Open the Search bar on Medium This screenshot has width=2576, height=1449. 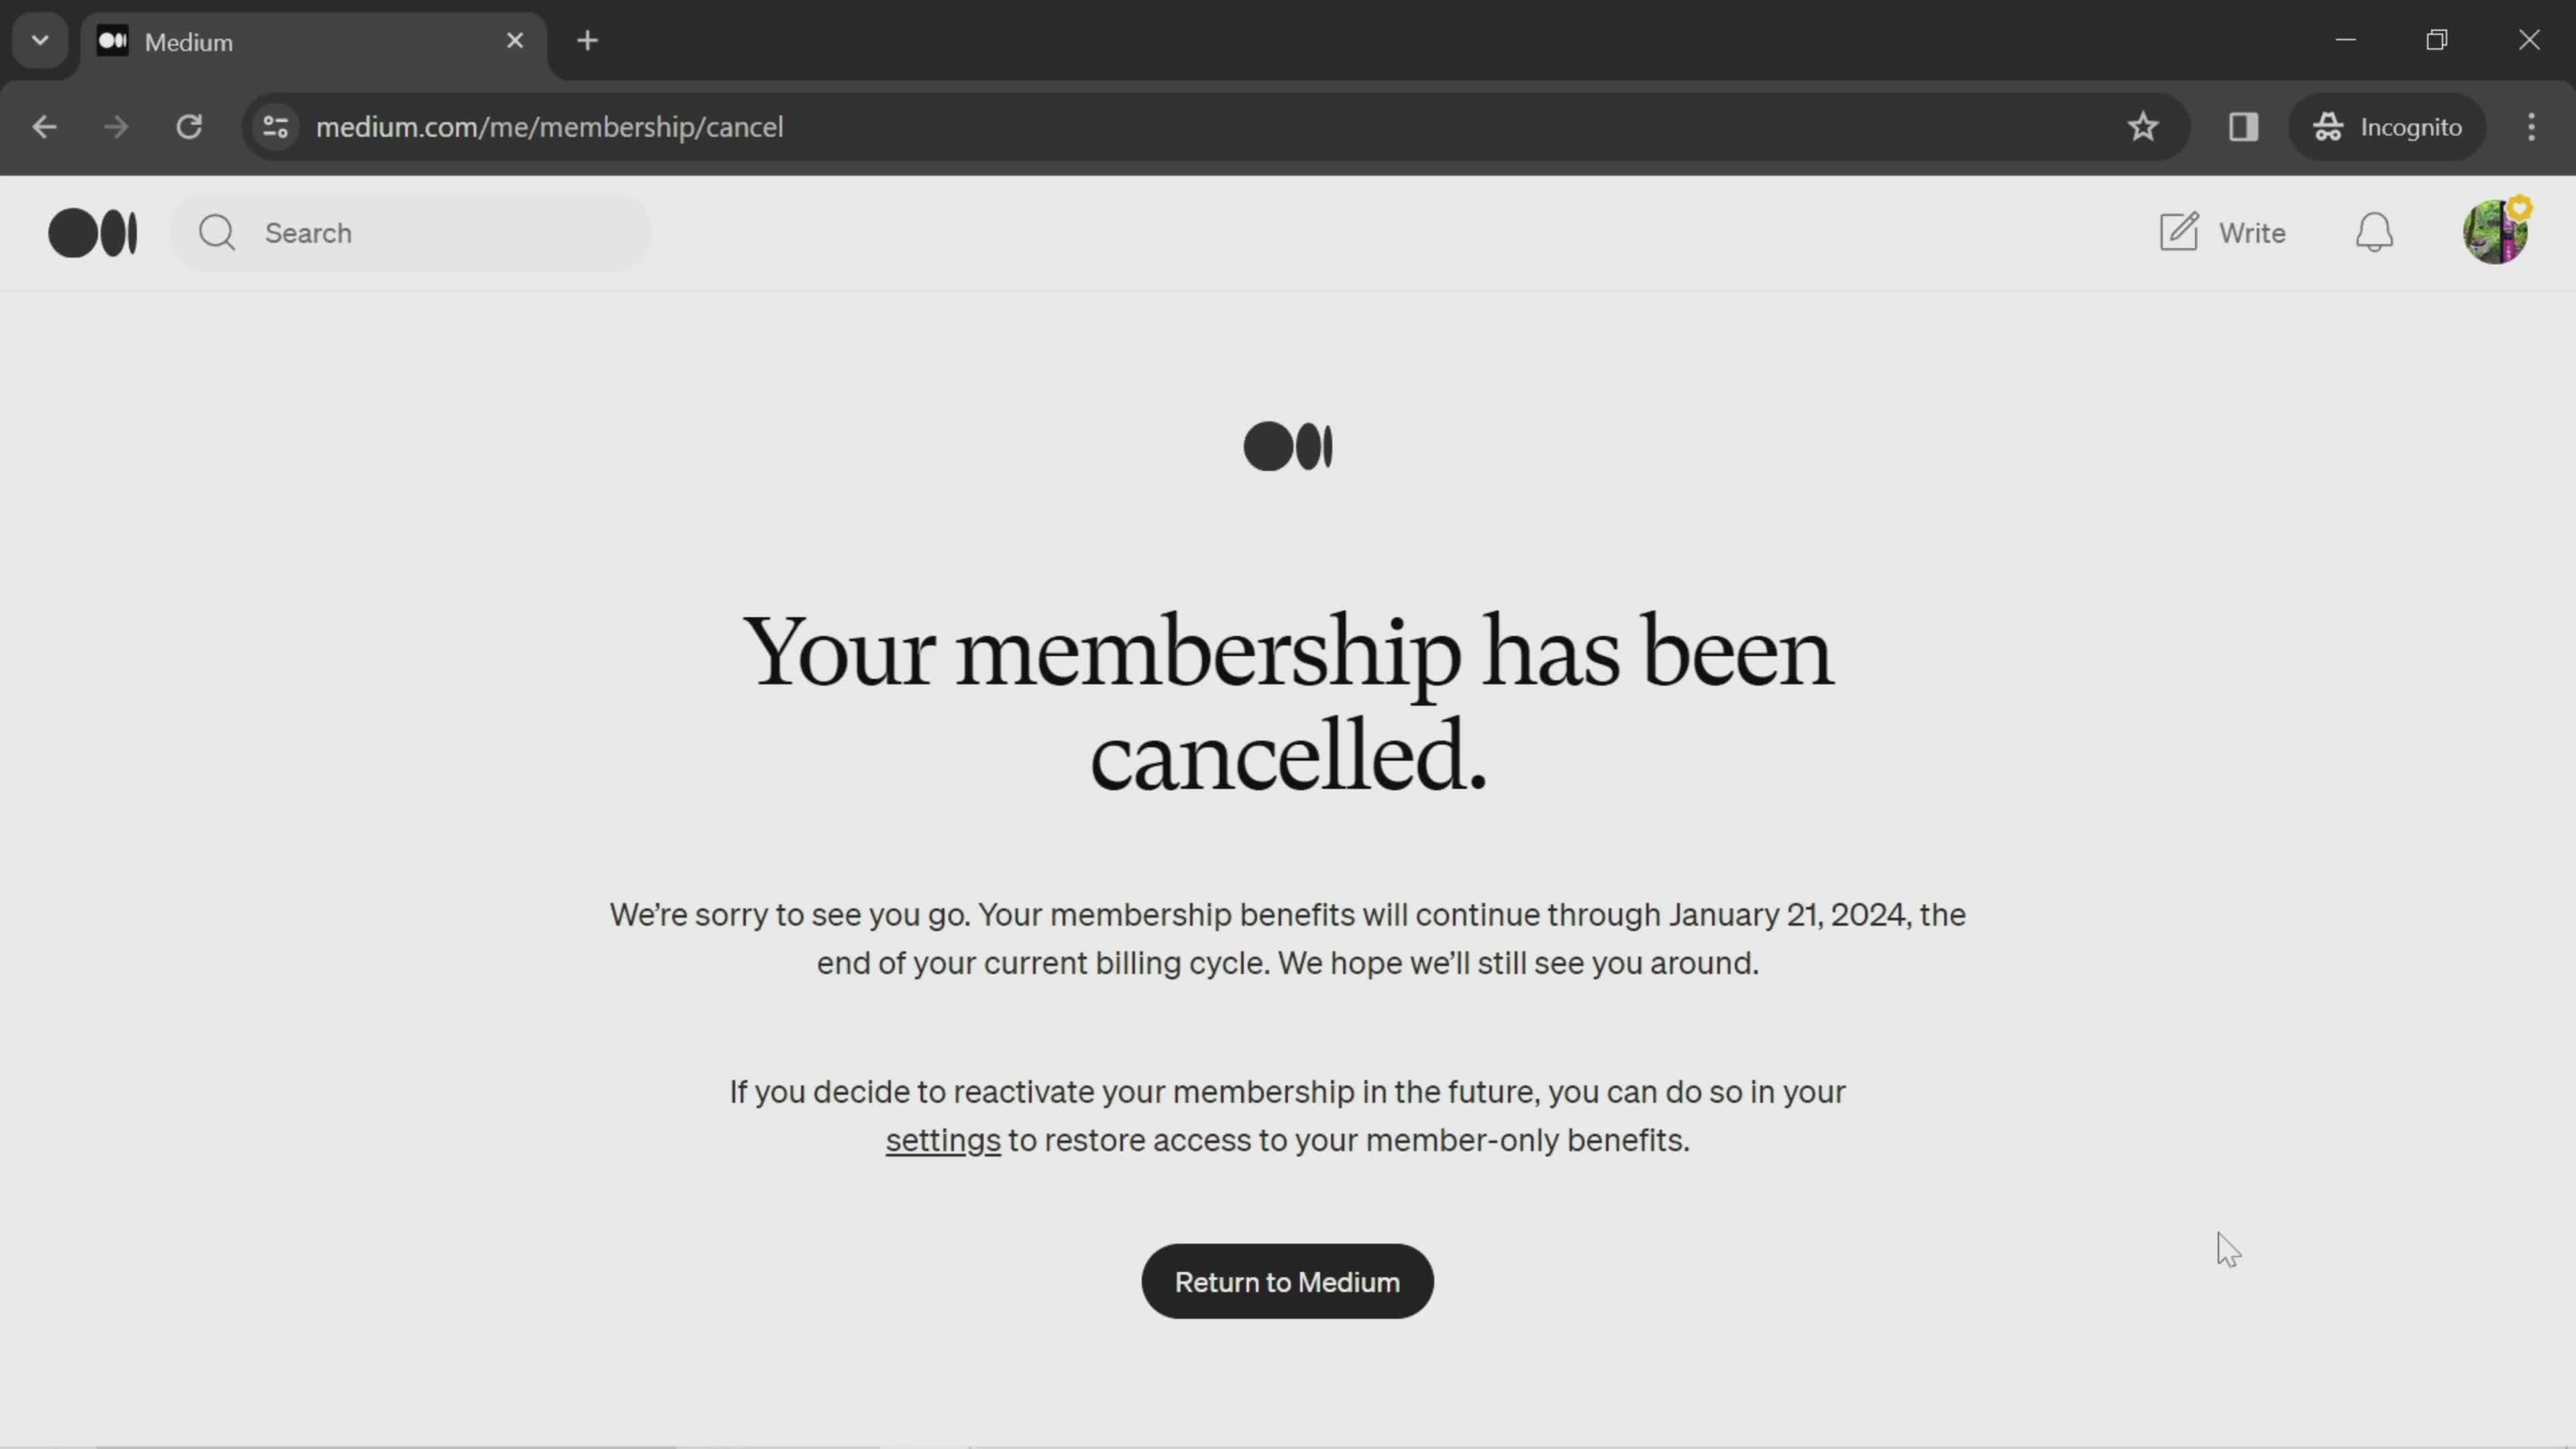pyautogui.click(x=414, y=231)
